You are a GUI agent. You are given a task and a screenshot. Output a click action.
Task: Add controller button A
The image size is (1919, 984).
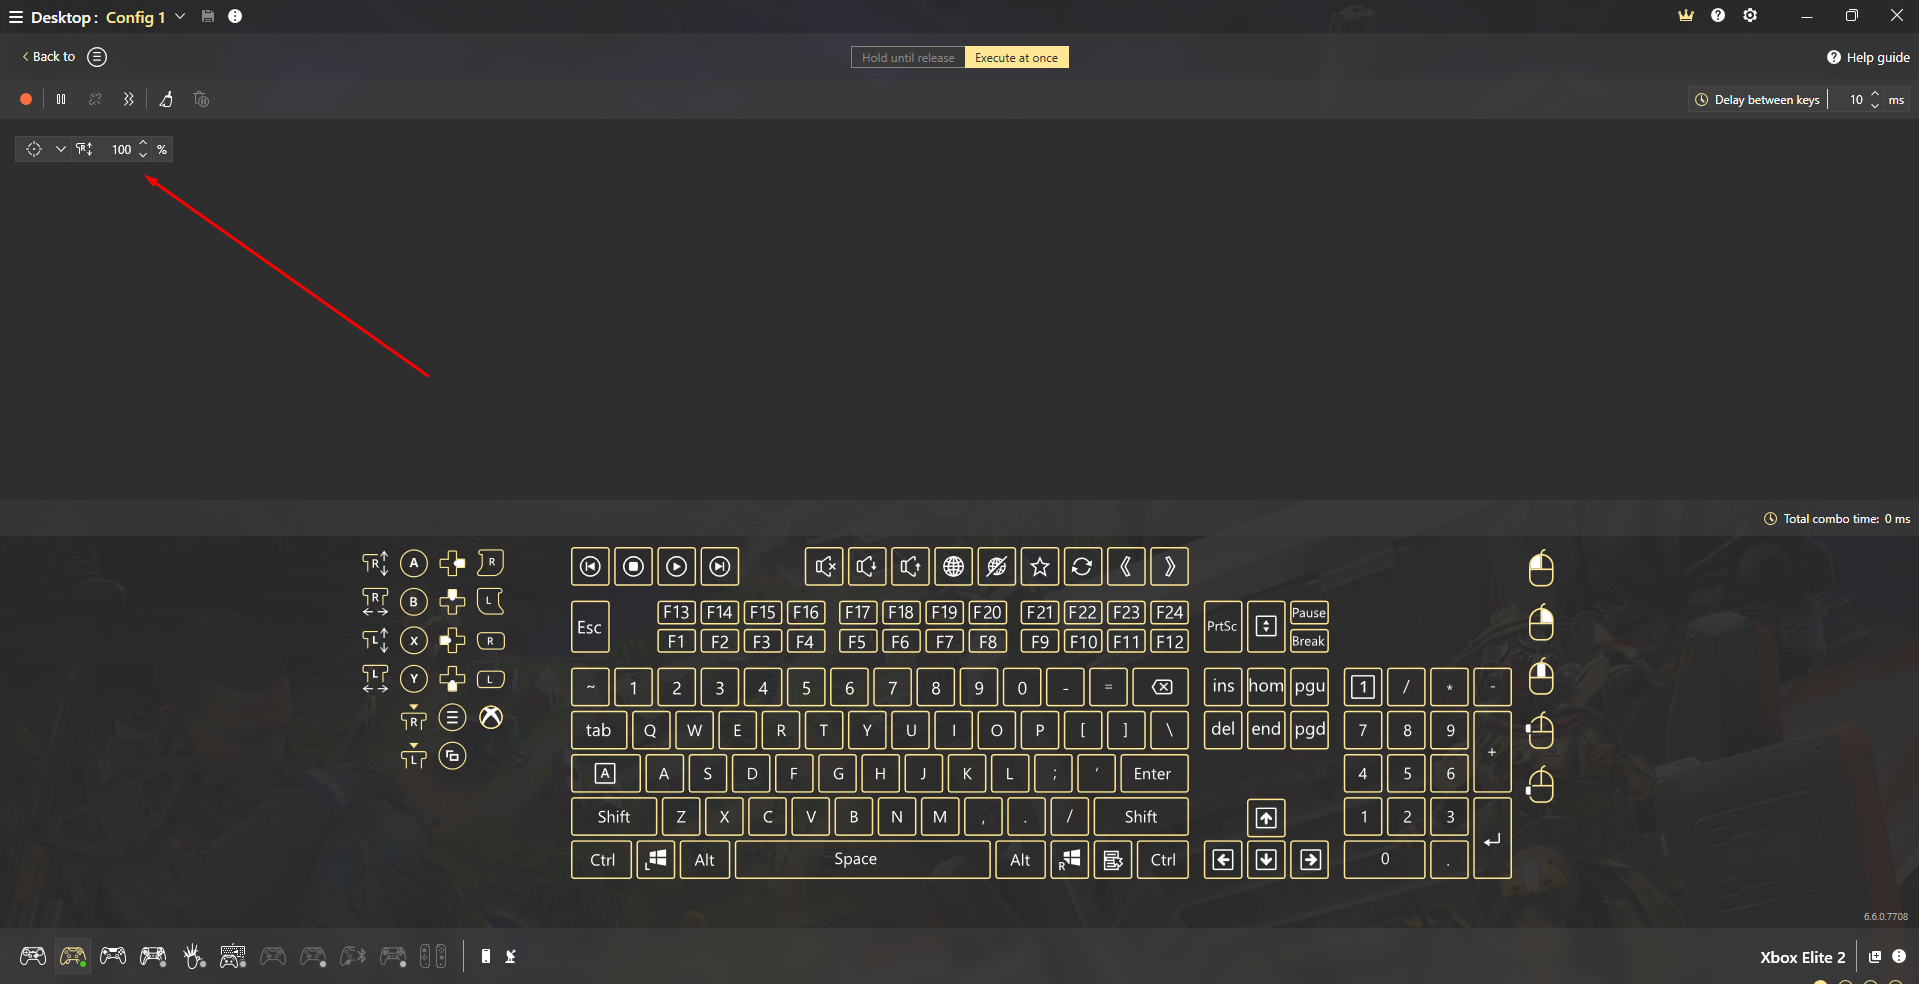[414, 563]
